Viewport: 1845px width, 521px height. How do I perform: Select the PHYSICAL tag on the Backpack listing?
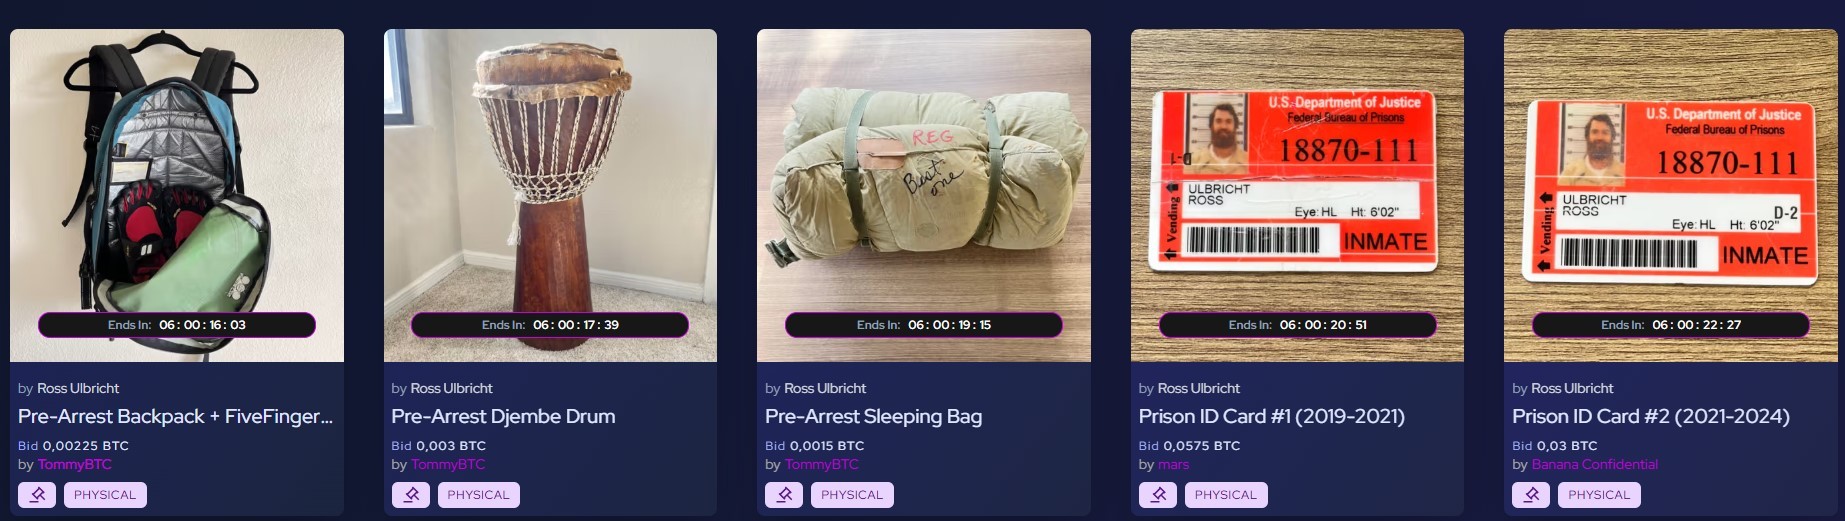[x=105, y=495]
